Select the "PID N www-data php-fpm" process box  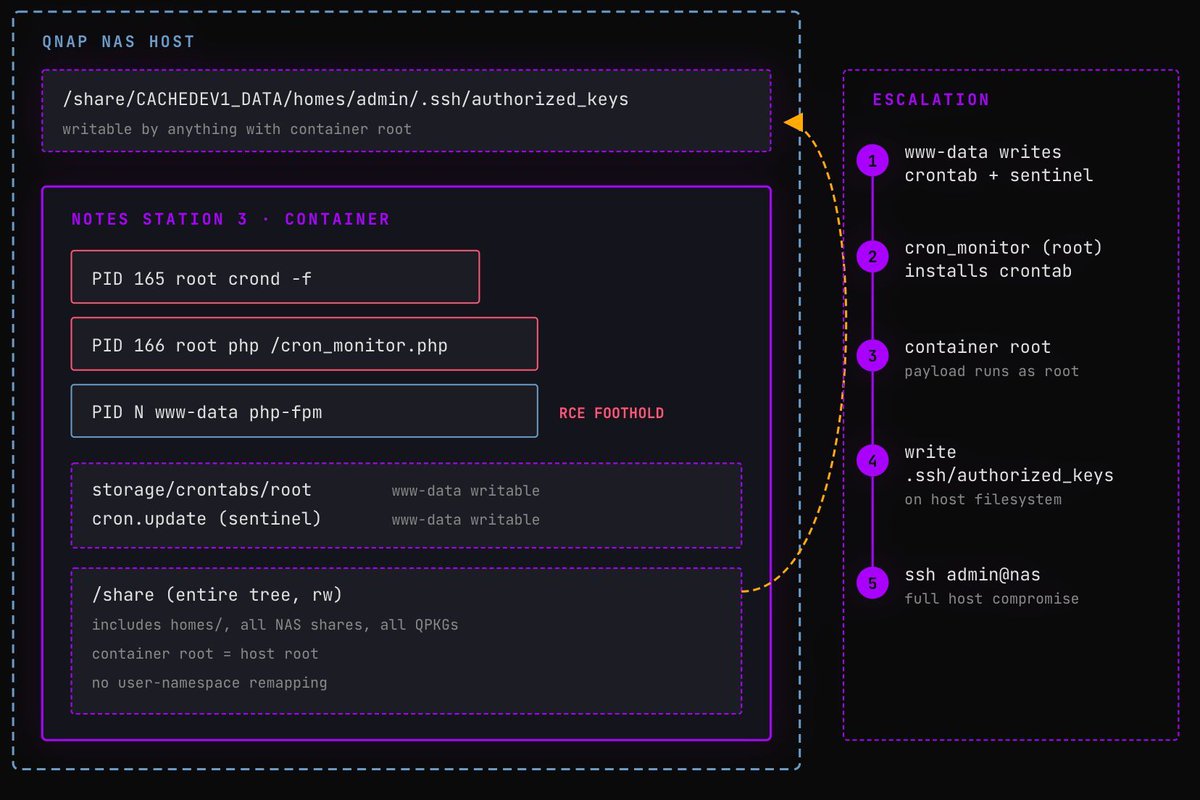pyautogui.click(x=304, y=411)
